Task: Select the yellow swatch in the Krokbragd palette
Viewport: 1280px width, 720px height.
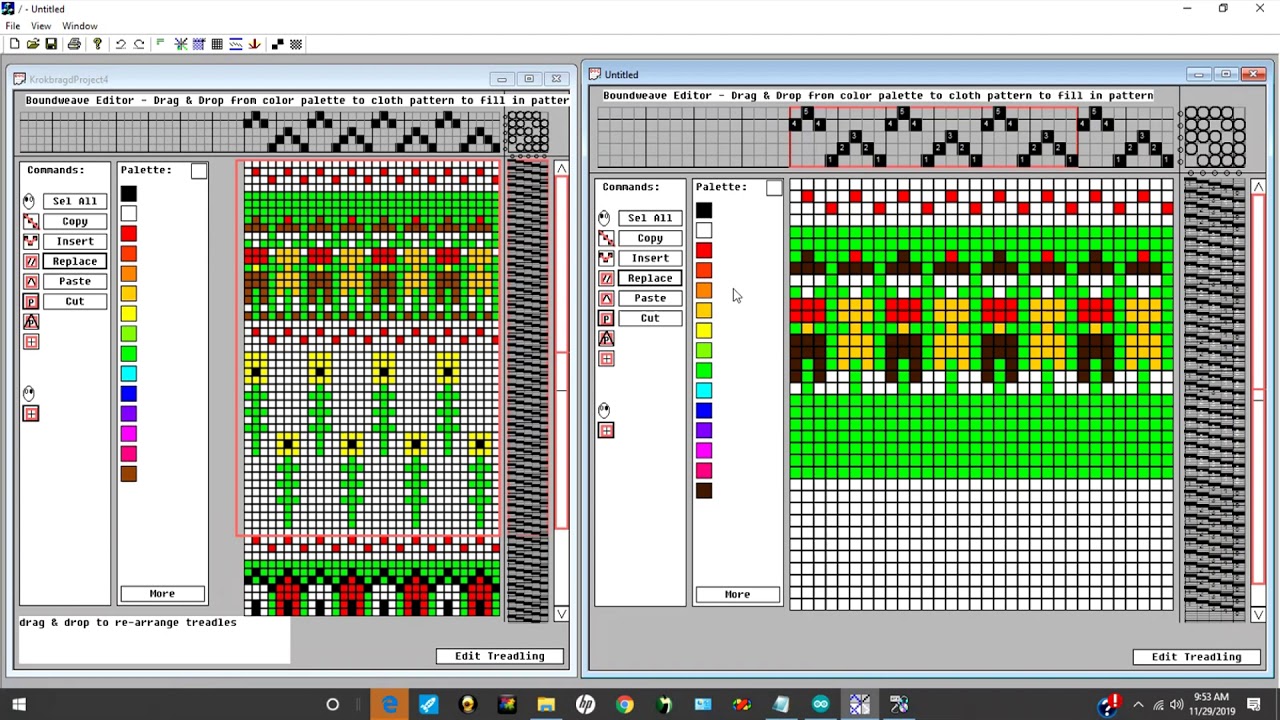Action: (x=129, y=313)
